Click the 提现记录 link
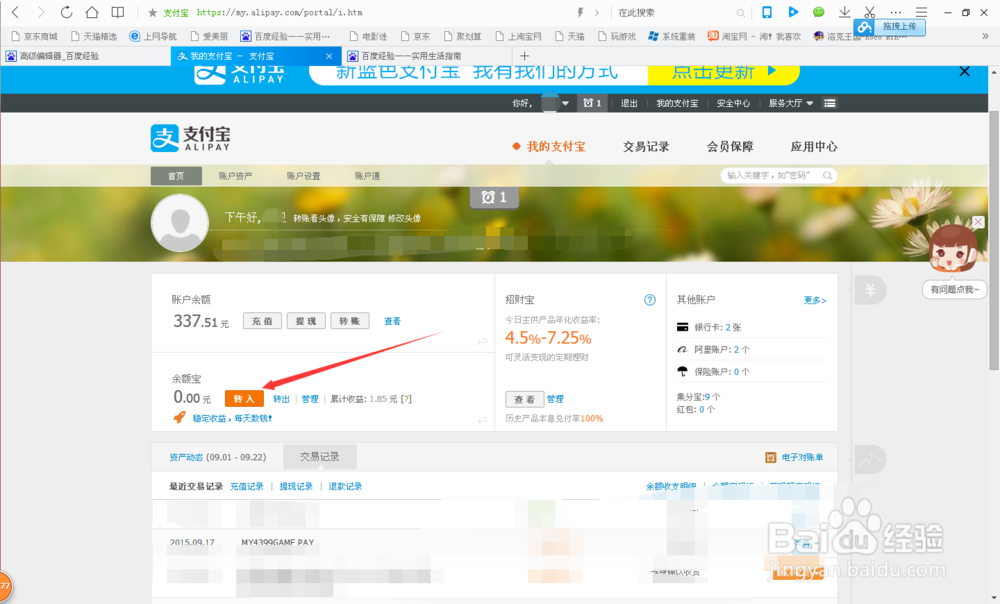Viewport: 1000px width, 604px height. tap(296, 487)
